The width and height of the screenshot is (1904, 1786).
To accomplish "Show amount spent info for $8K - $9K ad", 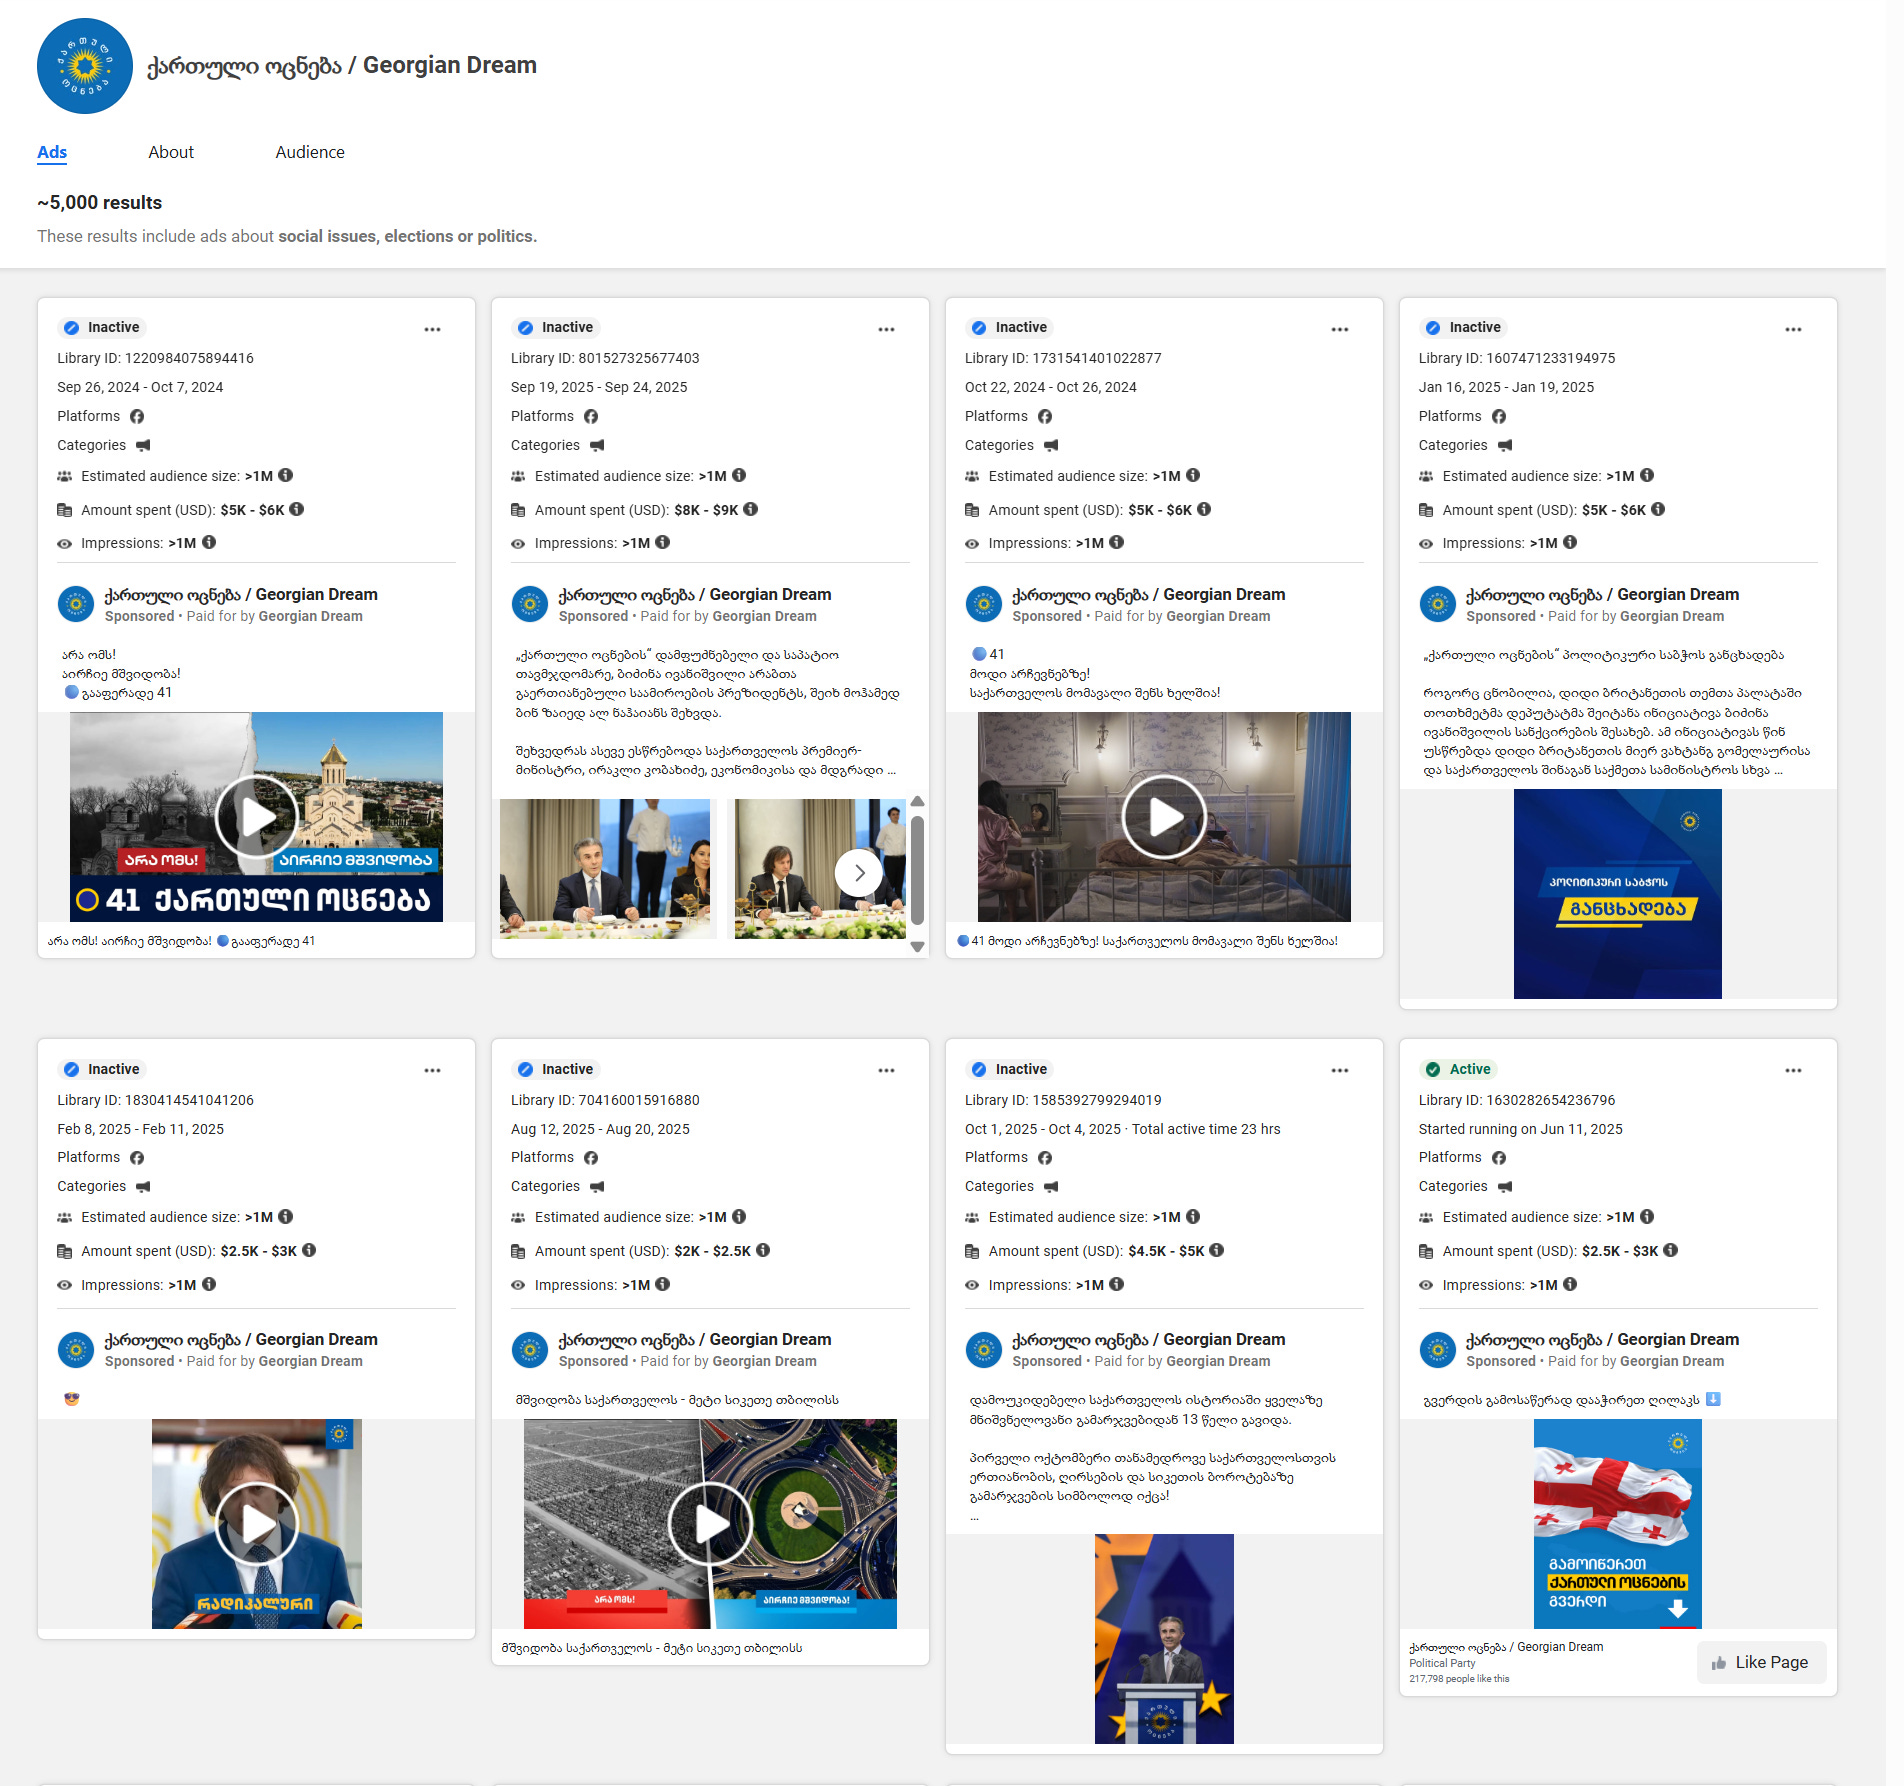I will (751, 509).
